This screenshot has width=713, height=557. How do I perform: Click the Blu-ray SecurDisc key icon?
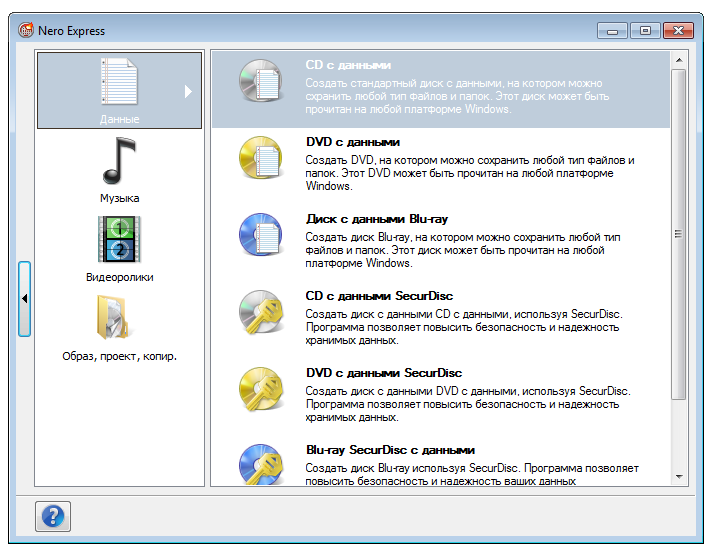[261, 464]
